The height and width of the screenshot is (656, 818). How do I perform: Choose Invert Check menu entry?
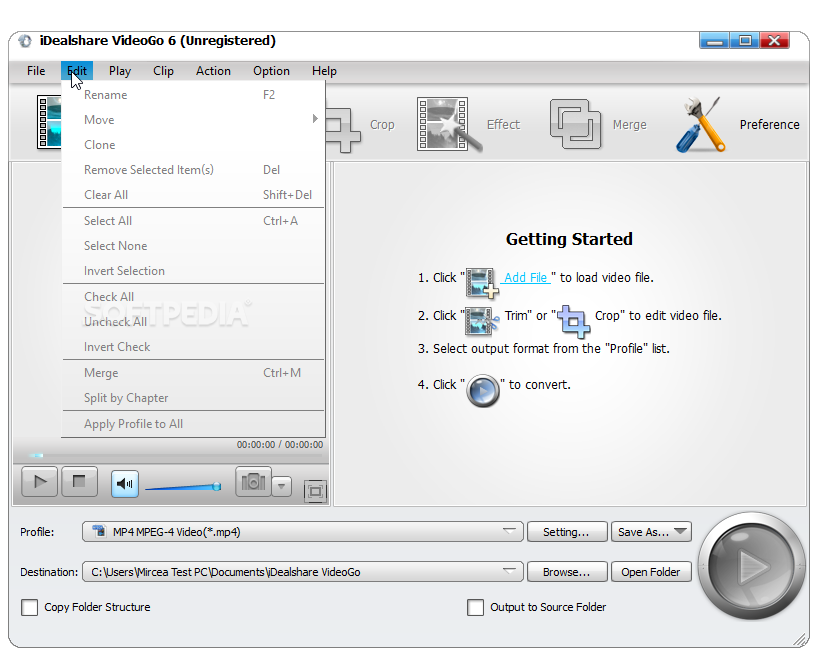tap(194, 347)
